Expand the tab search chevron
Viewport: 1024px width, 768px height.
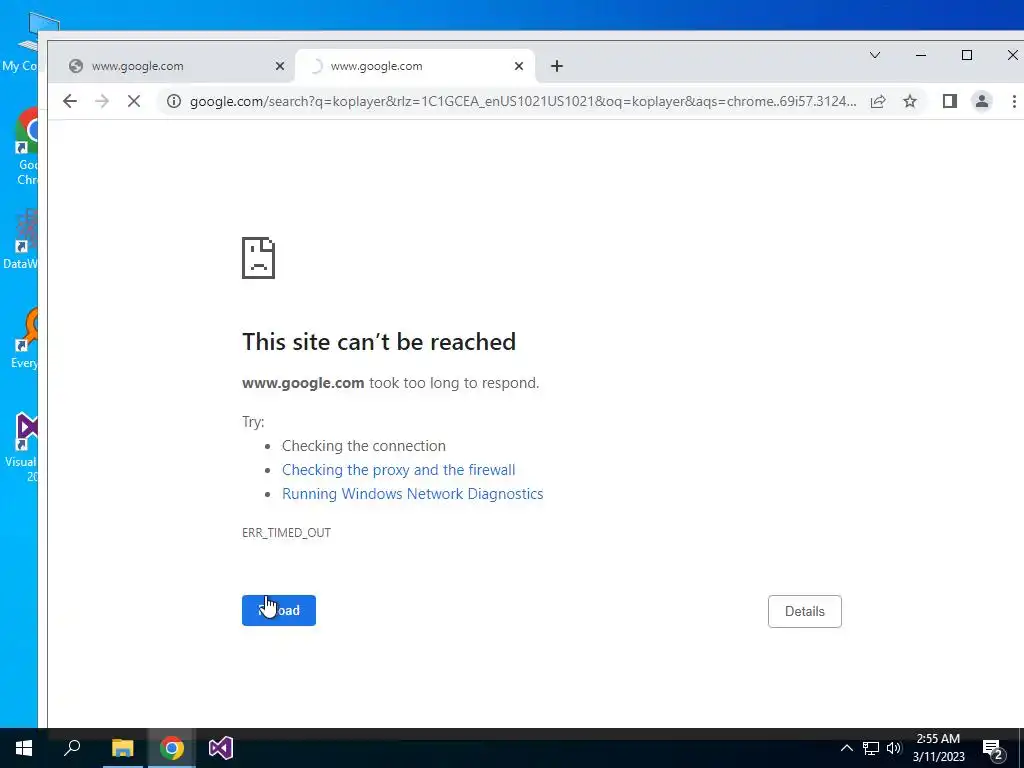pyautogui.click(x=875, y=56)
